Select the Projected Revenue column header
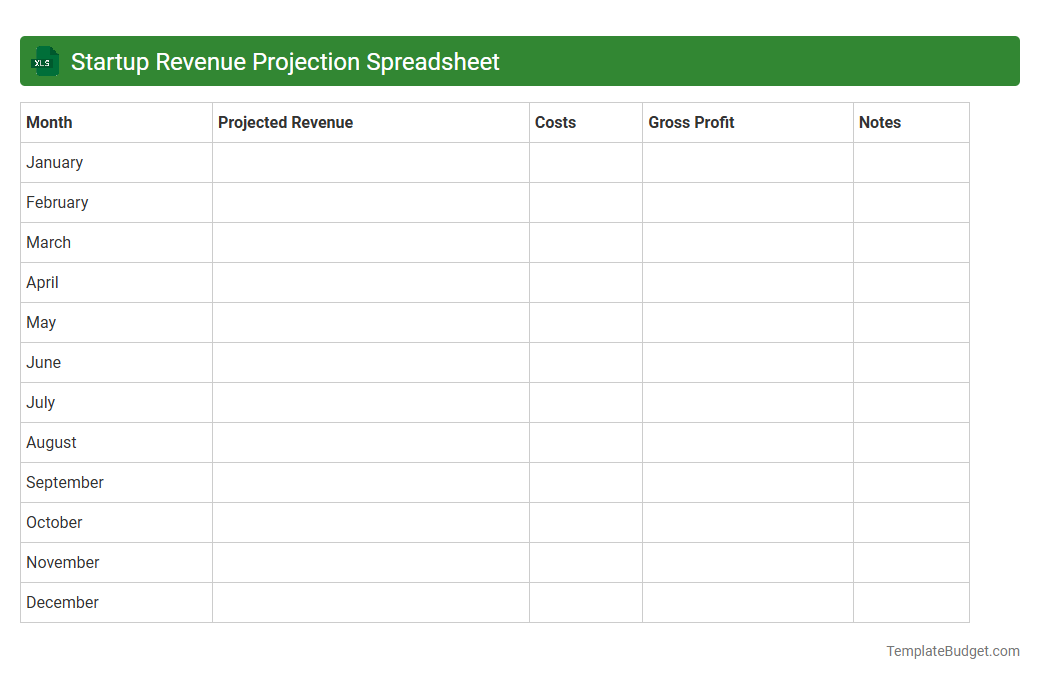The image size is (1040, 680). click(284, 122)
